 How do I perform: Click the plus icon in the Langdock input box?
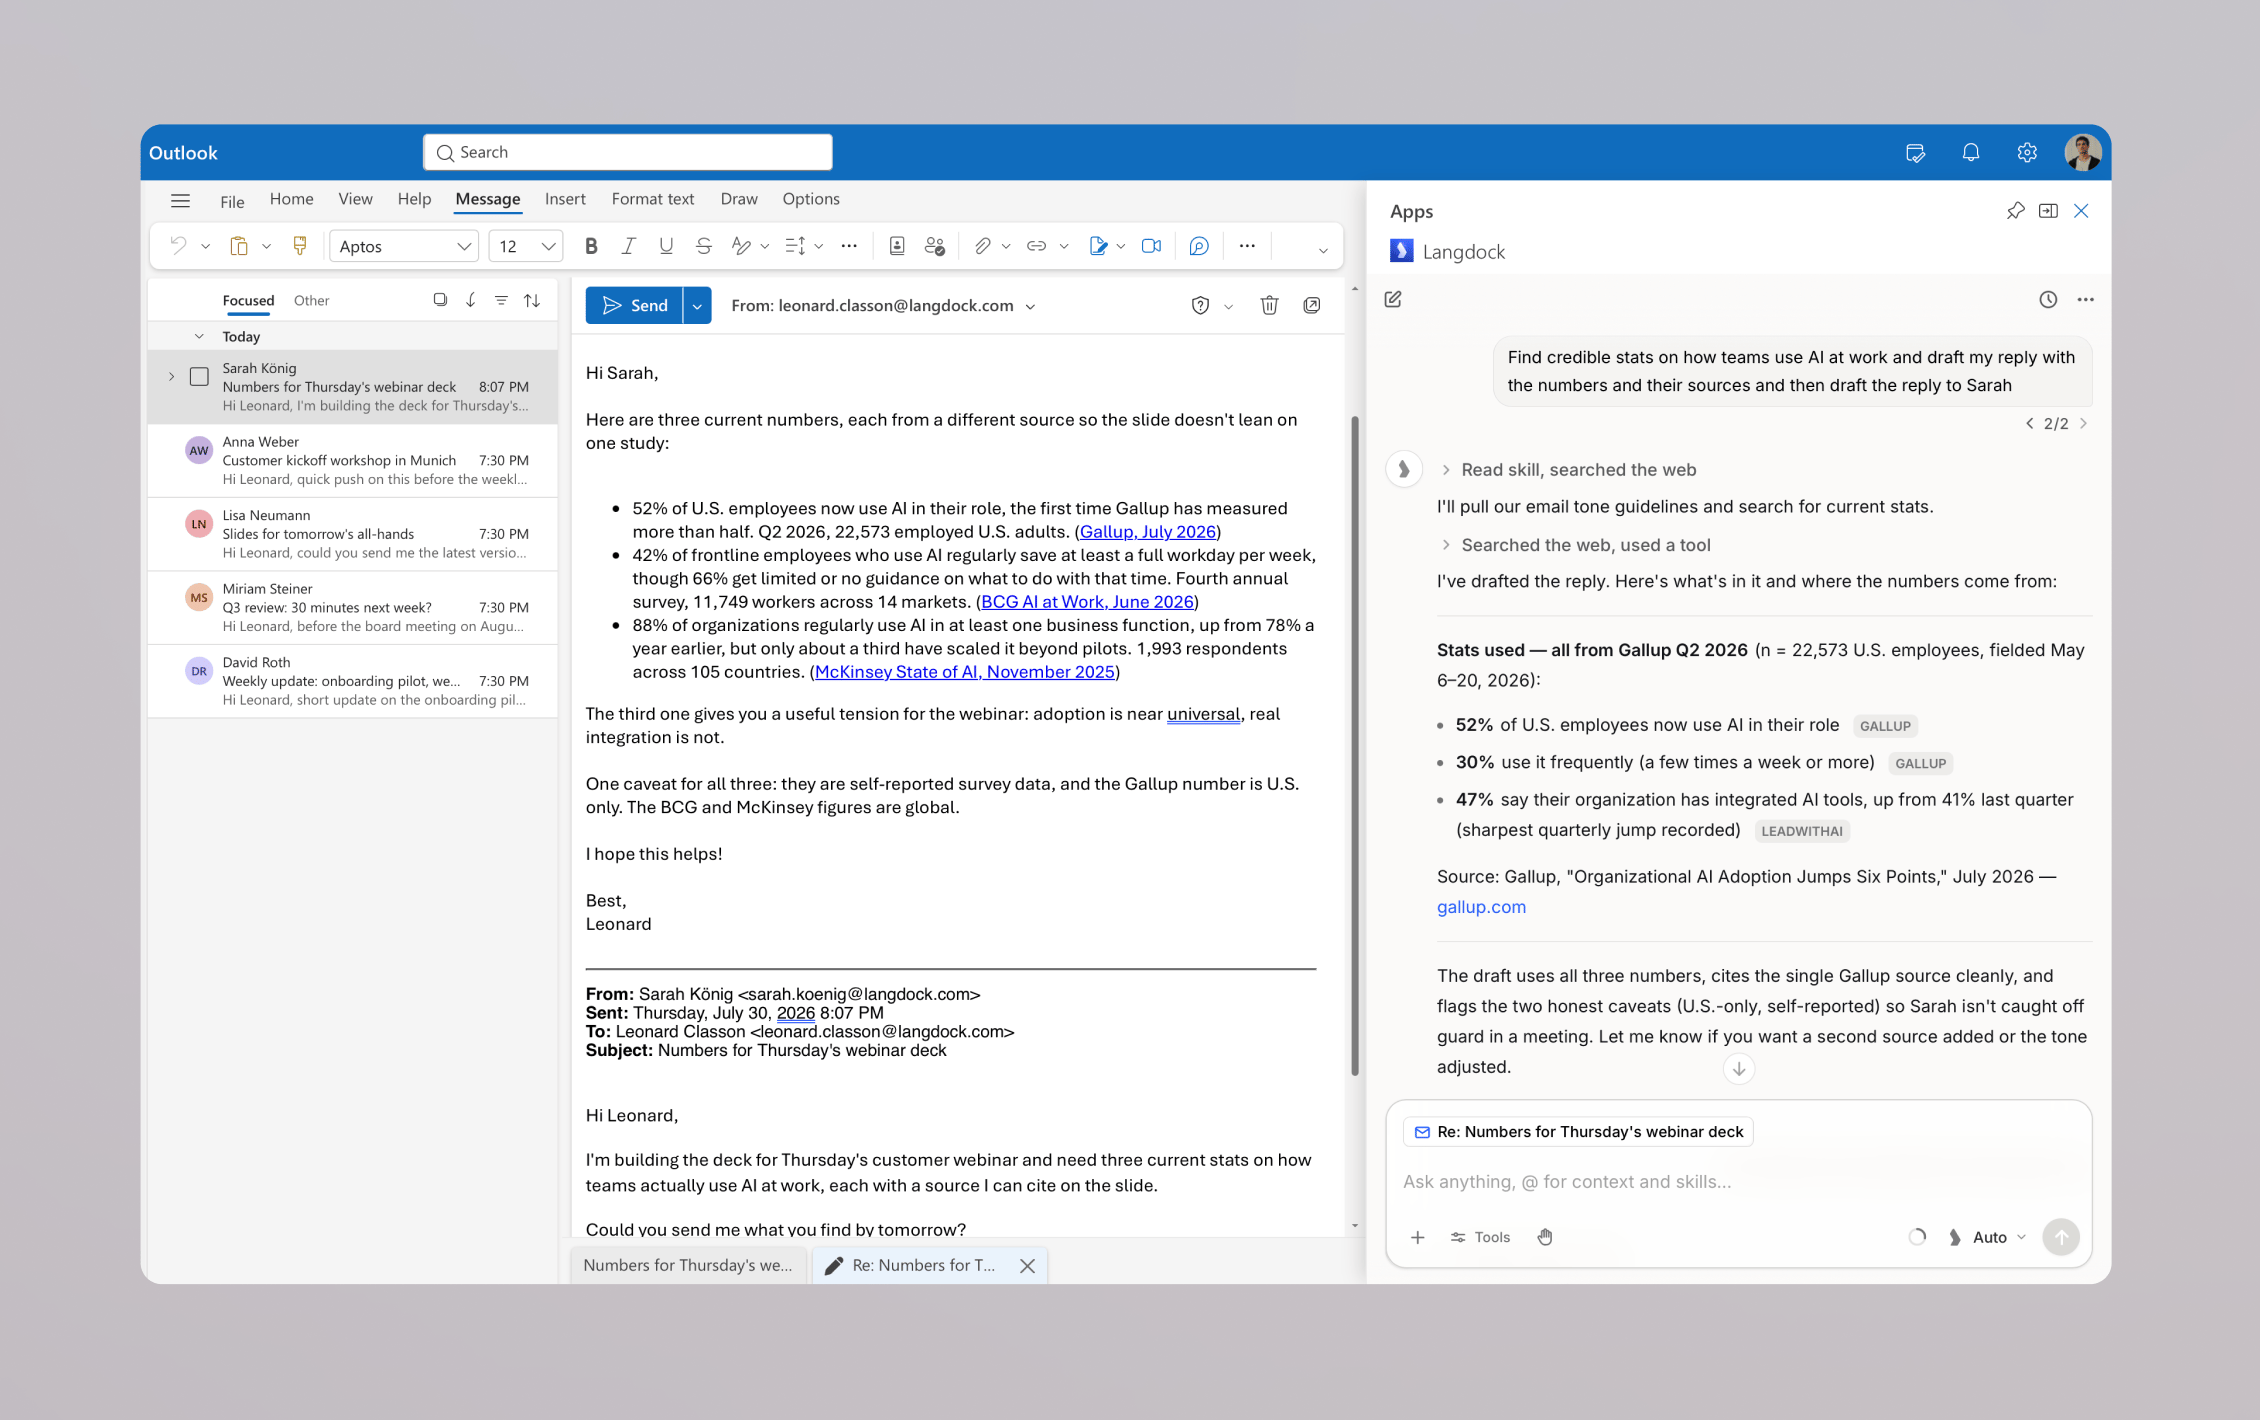coord(1417,1237)
